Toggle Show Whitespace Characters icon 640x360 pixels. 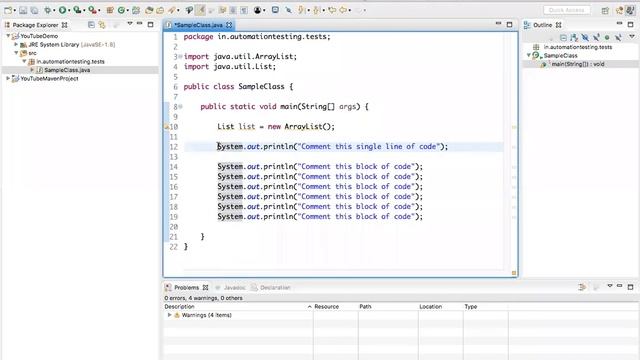(x=244, y=10)
